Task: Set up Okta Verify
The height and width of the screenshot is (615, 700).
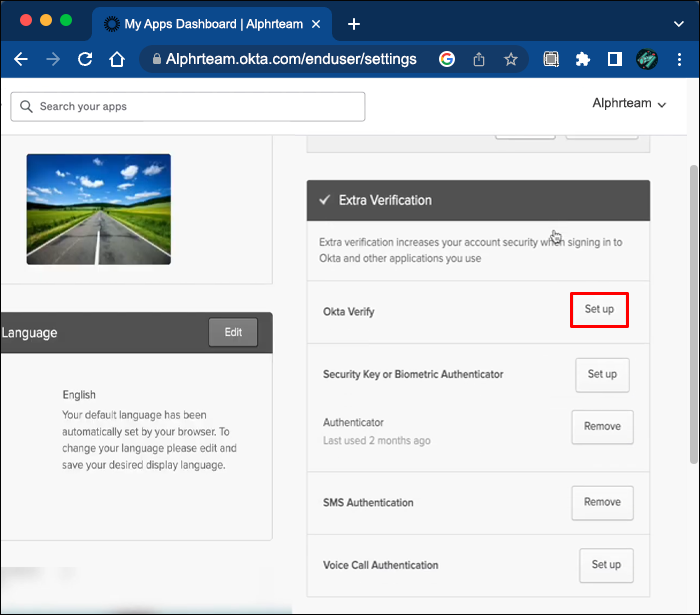Action: click(x=599, y=310)
